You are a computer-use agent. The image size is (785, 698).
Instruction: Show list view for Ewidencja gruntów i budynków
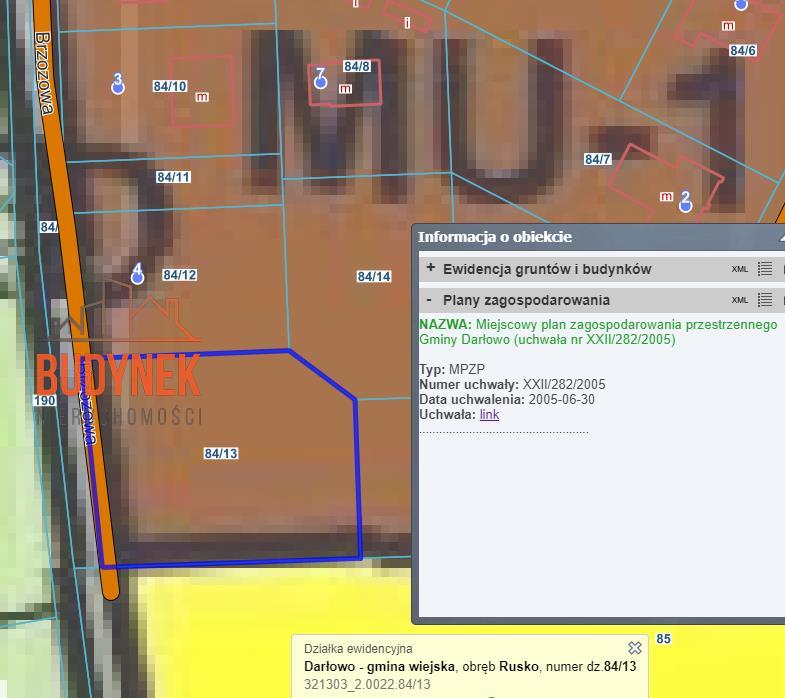(x=765, y=269)
